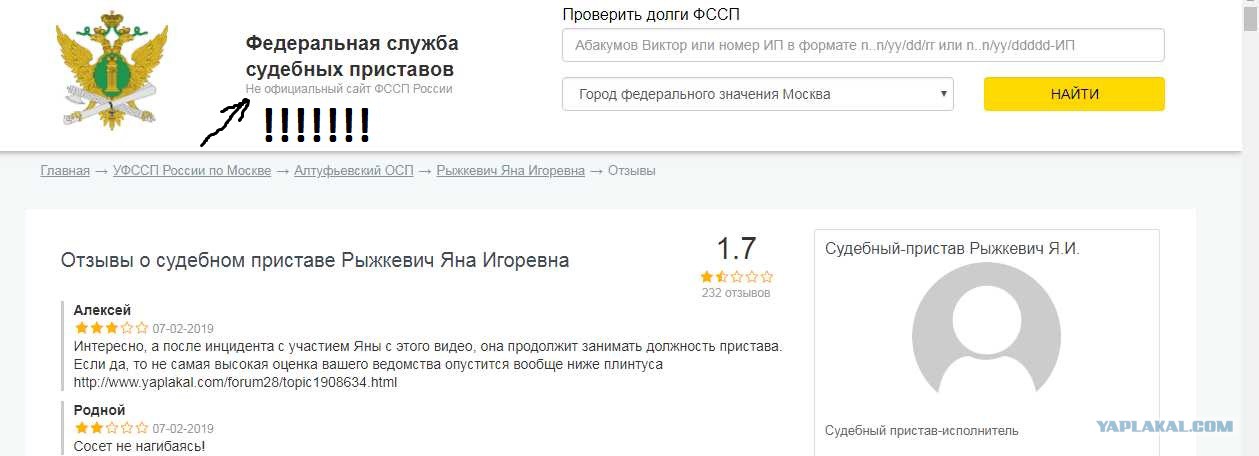Open Алтуфьевский ОСП breadcrumb link
This screenshot has width=1259, height=456.
(x=353, y=171)
